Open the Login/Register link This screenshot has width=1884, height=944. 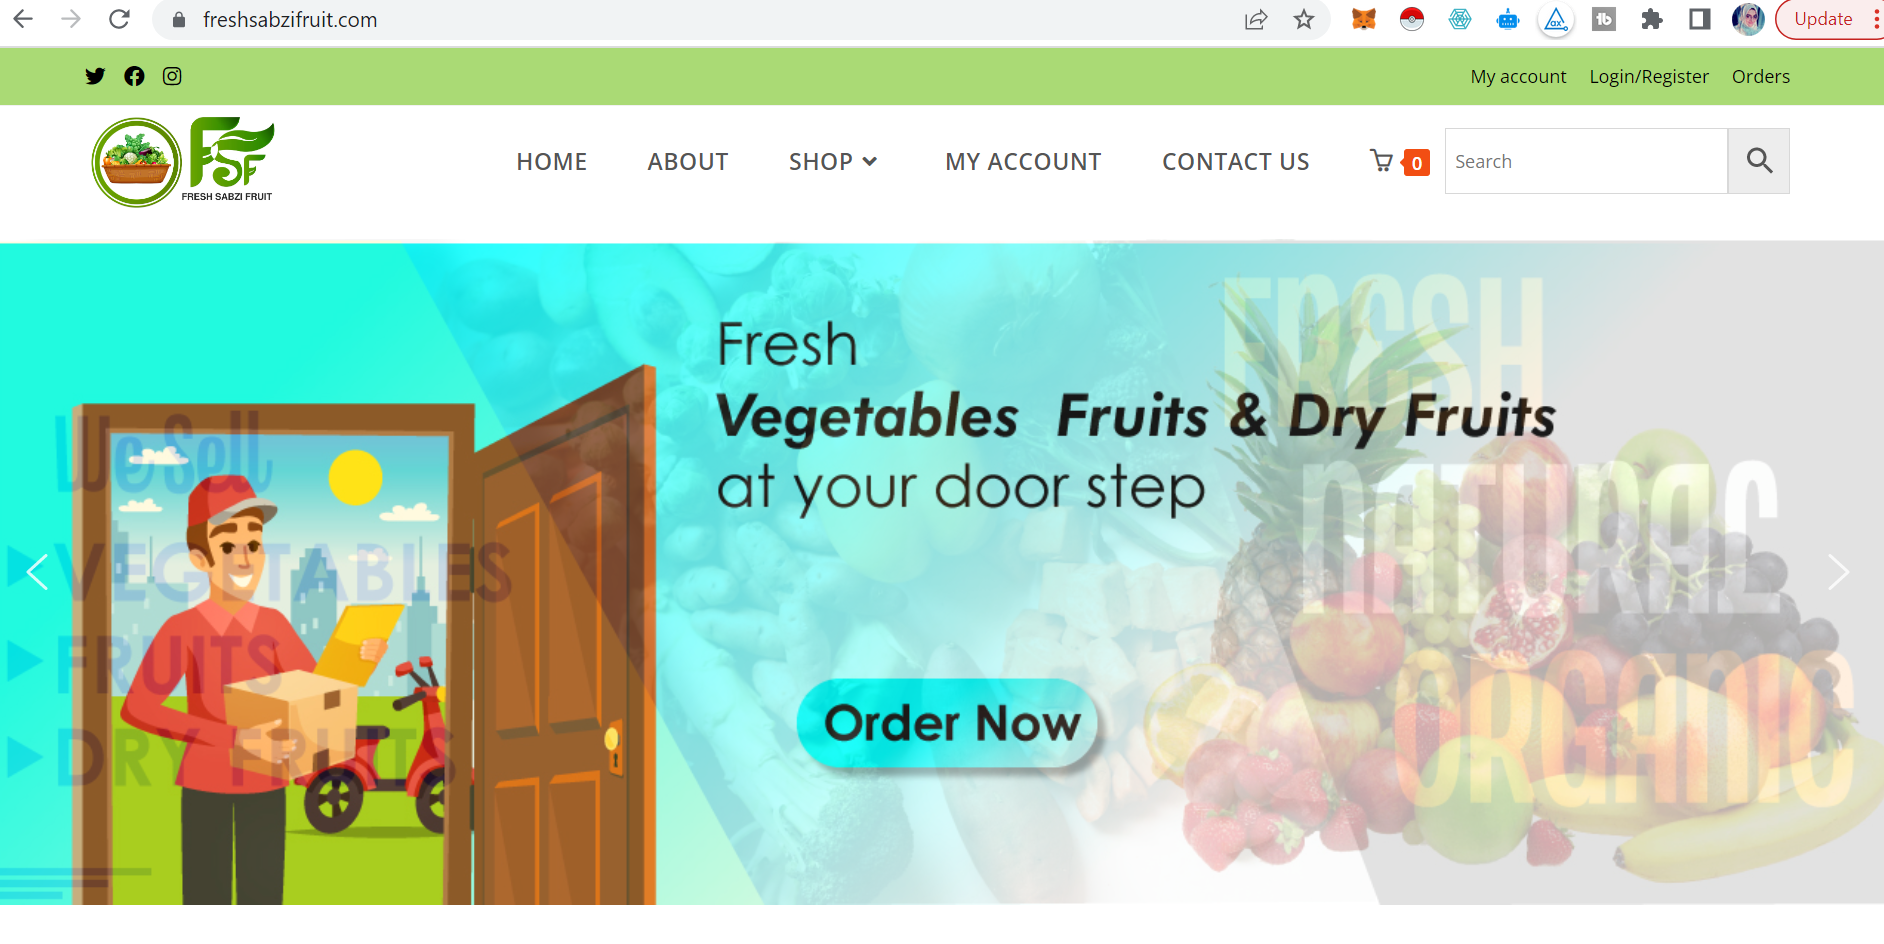tap(1649, 76)
